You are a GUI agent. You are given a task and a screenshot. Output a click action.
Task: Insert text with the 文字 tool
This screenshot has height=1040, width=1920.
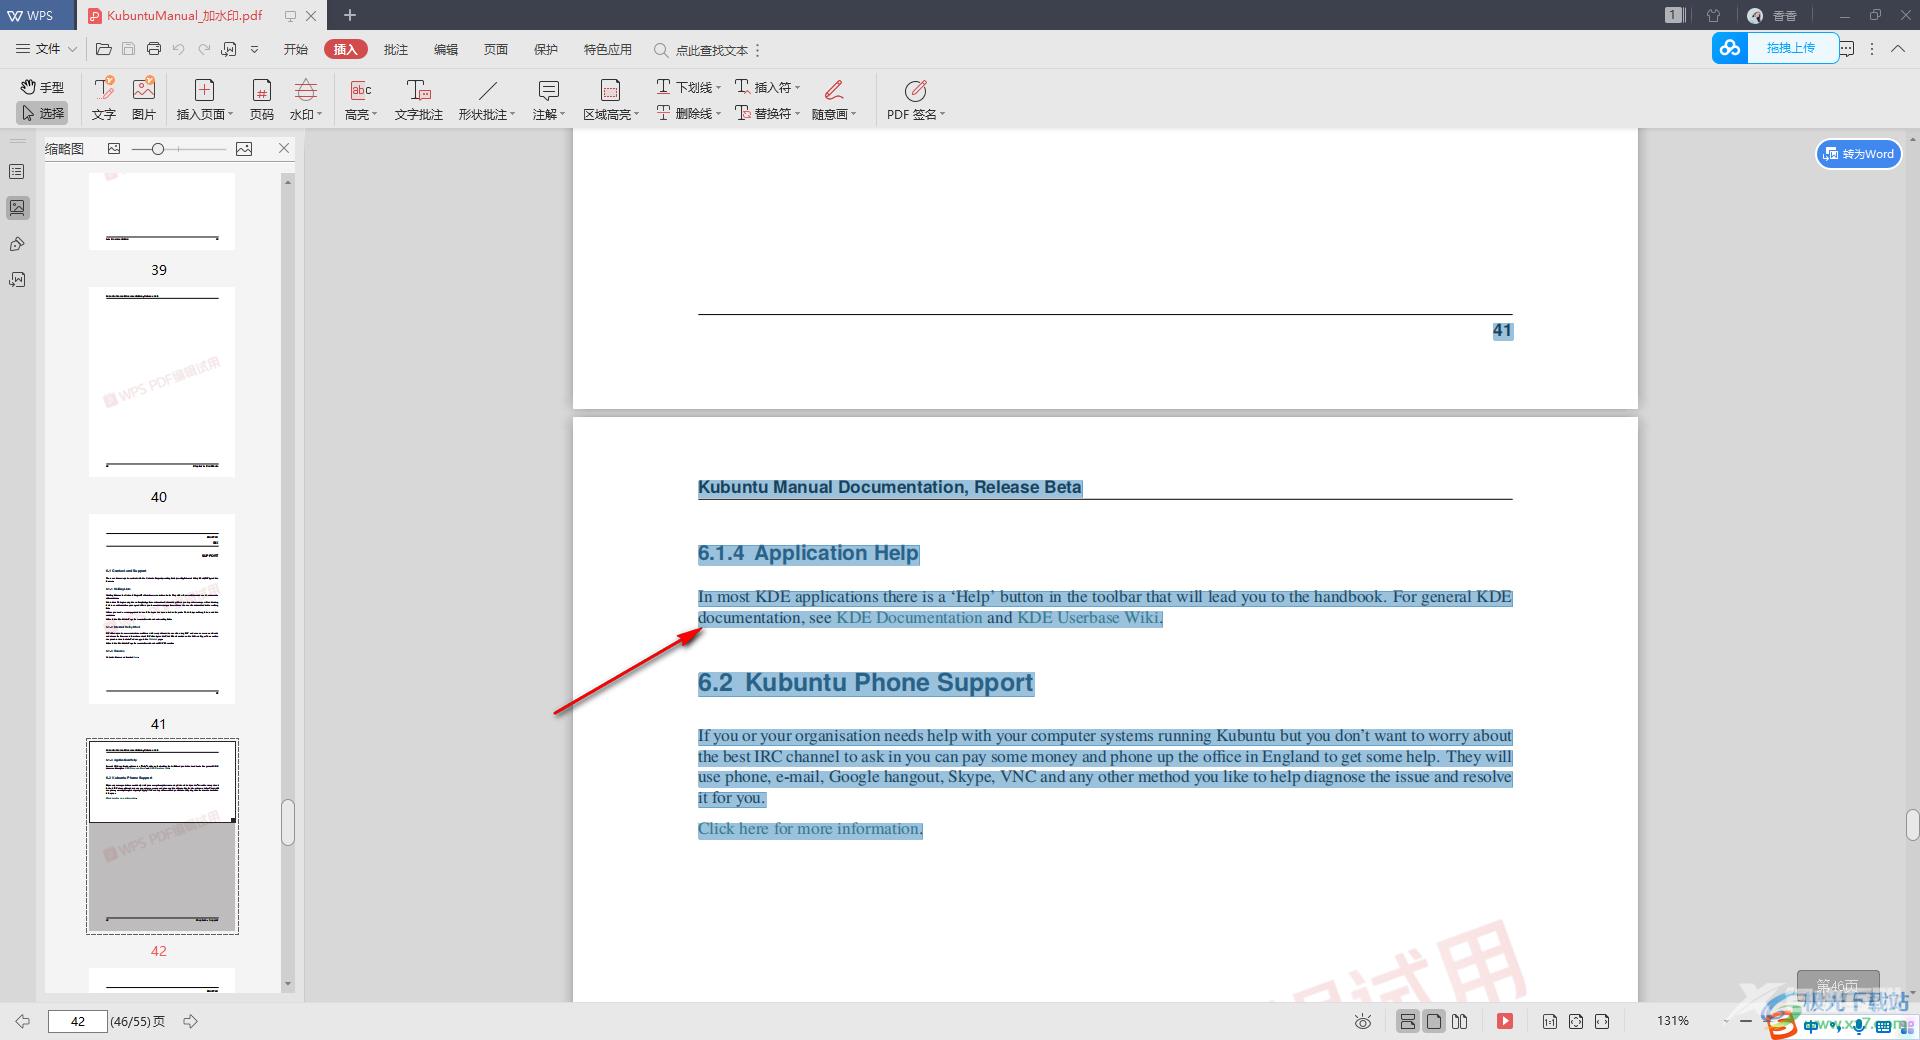tap(104, 99)
